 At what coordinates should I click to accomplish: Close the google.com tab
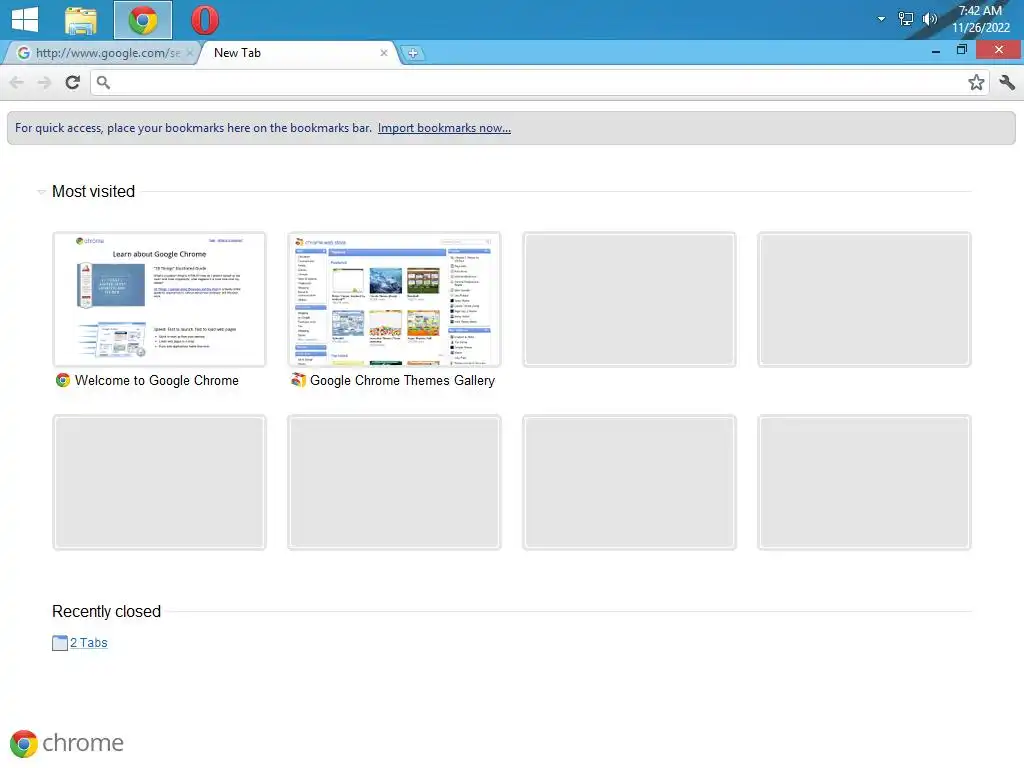(x=189, y=53)
